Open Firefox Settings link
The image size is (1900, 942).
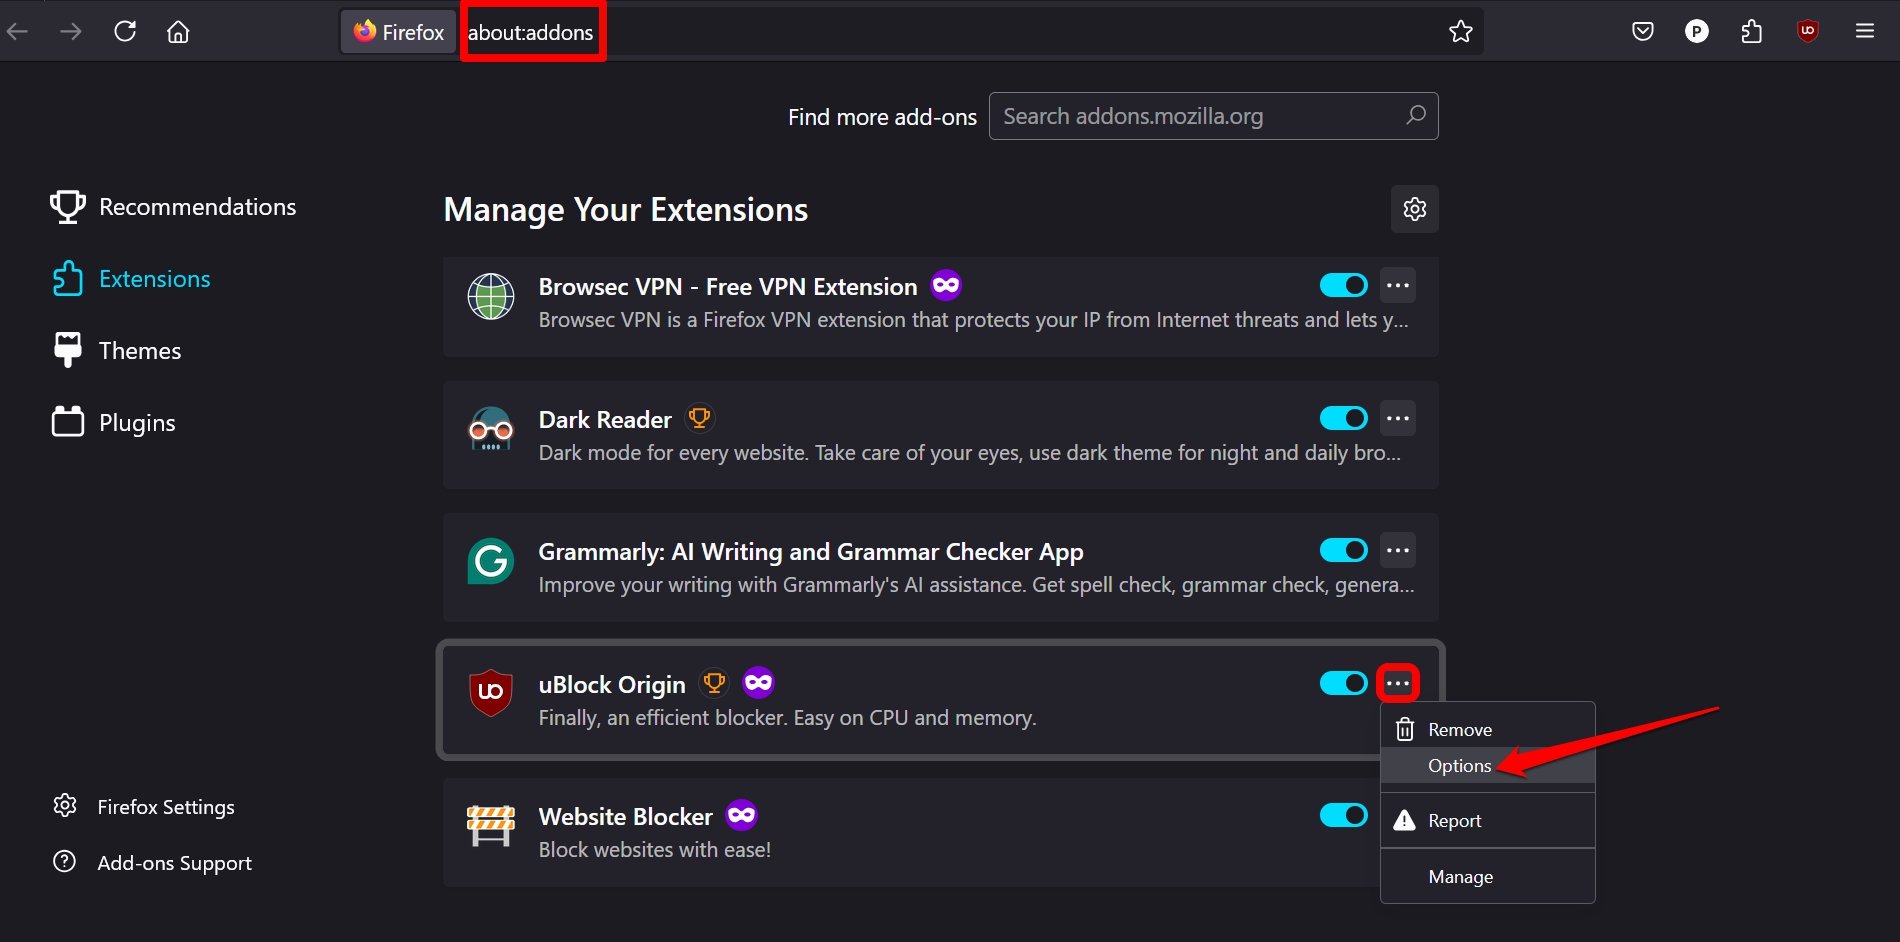(x=144, y=806)
